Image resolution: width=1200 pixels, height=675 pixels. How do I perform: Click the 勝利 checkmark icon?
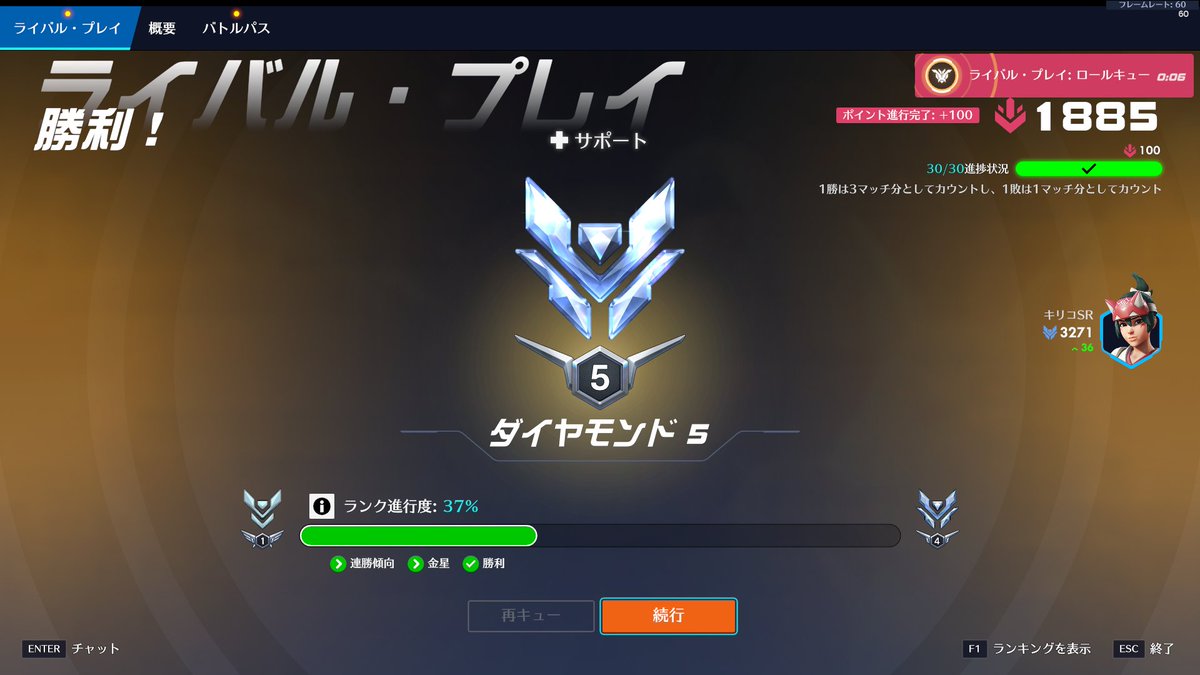coord(470,564)
